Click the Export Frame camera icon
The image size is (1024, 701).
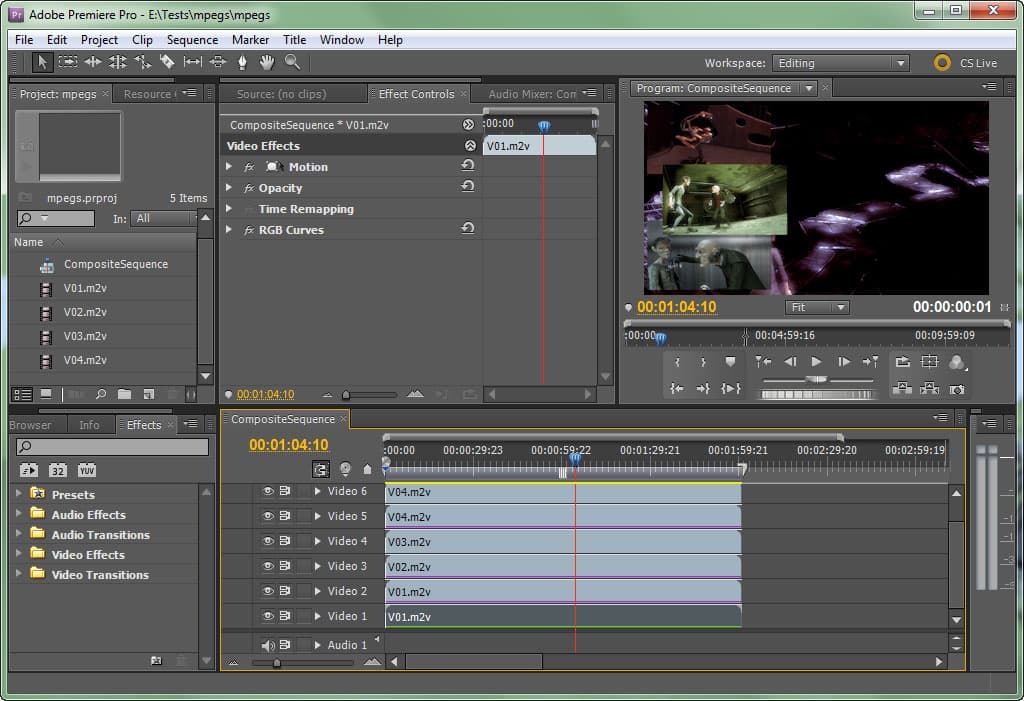tap(957, 389)
